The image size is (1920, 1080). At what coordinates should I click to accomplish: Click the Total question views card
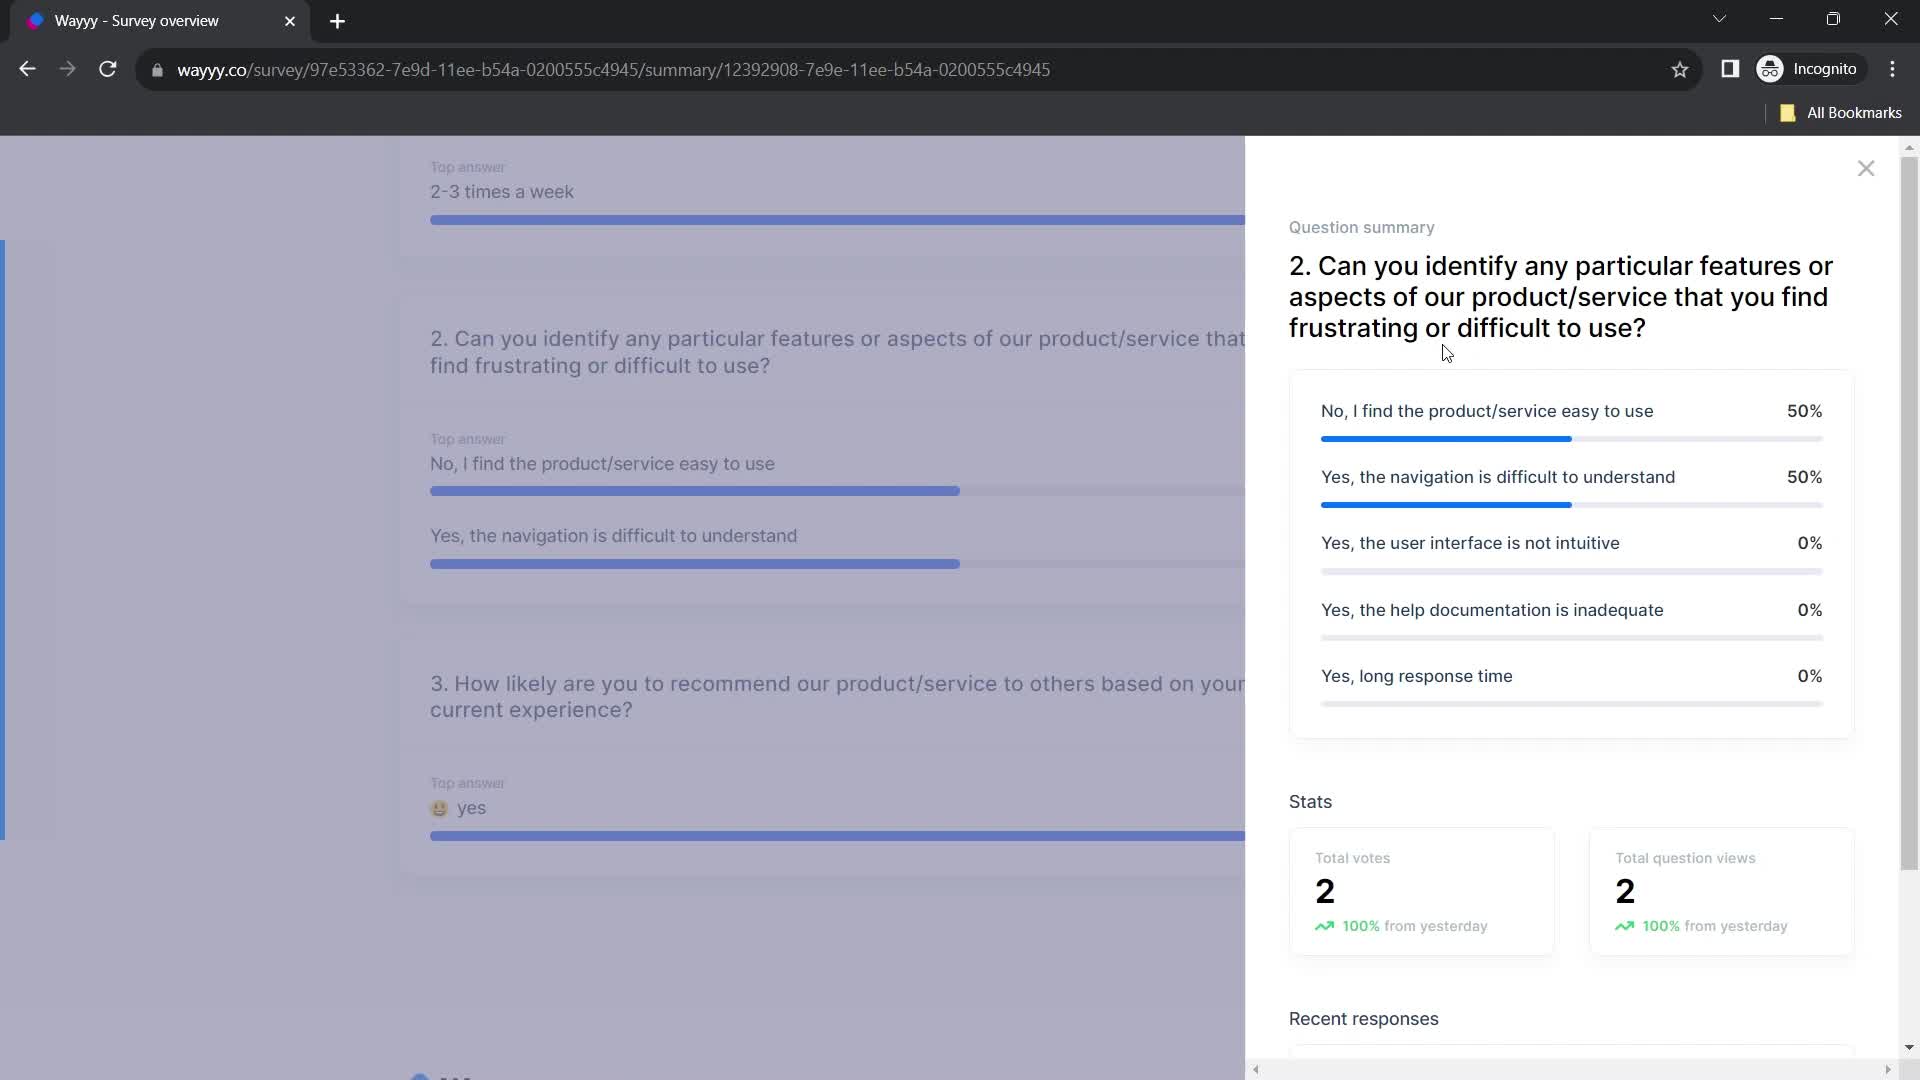tap(1721, 891)
